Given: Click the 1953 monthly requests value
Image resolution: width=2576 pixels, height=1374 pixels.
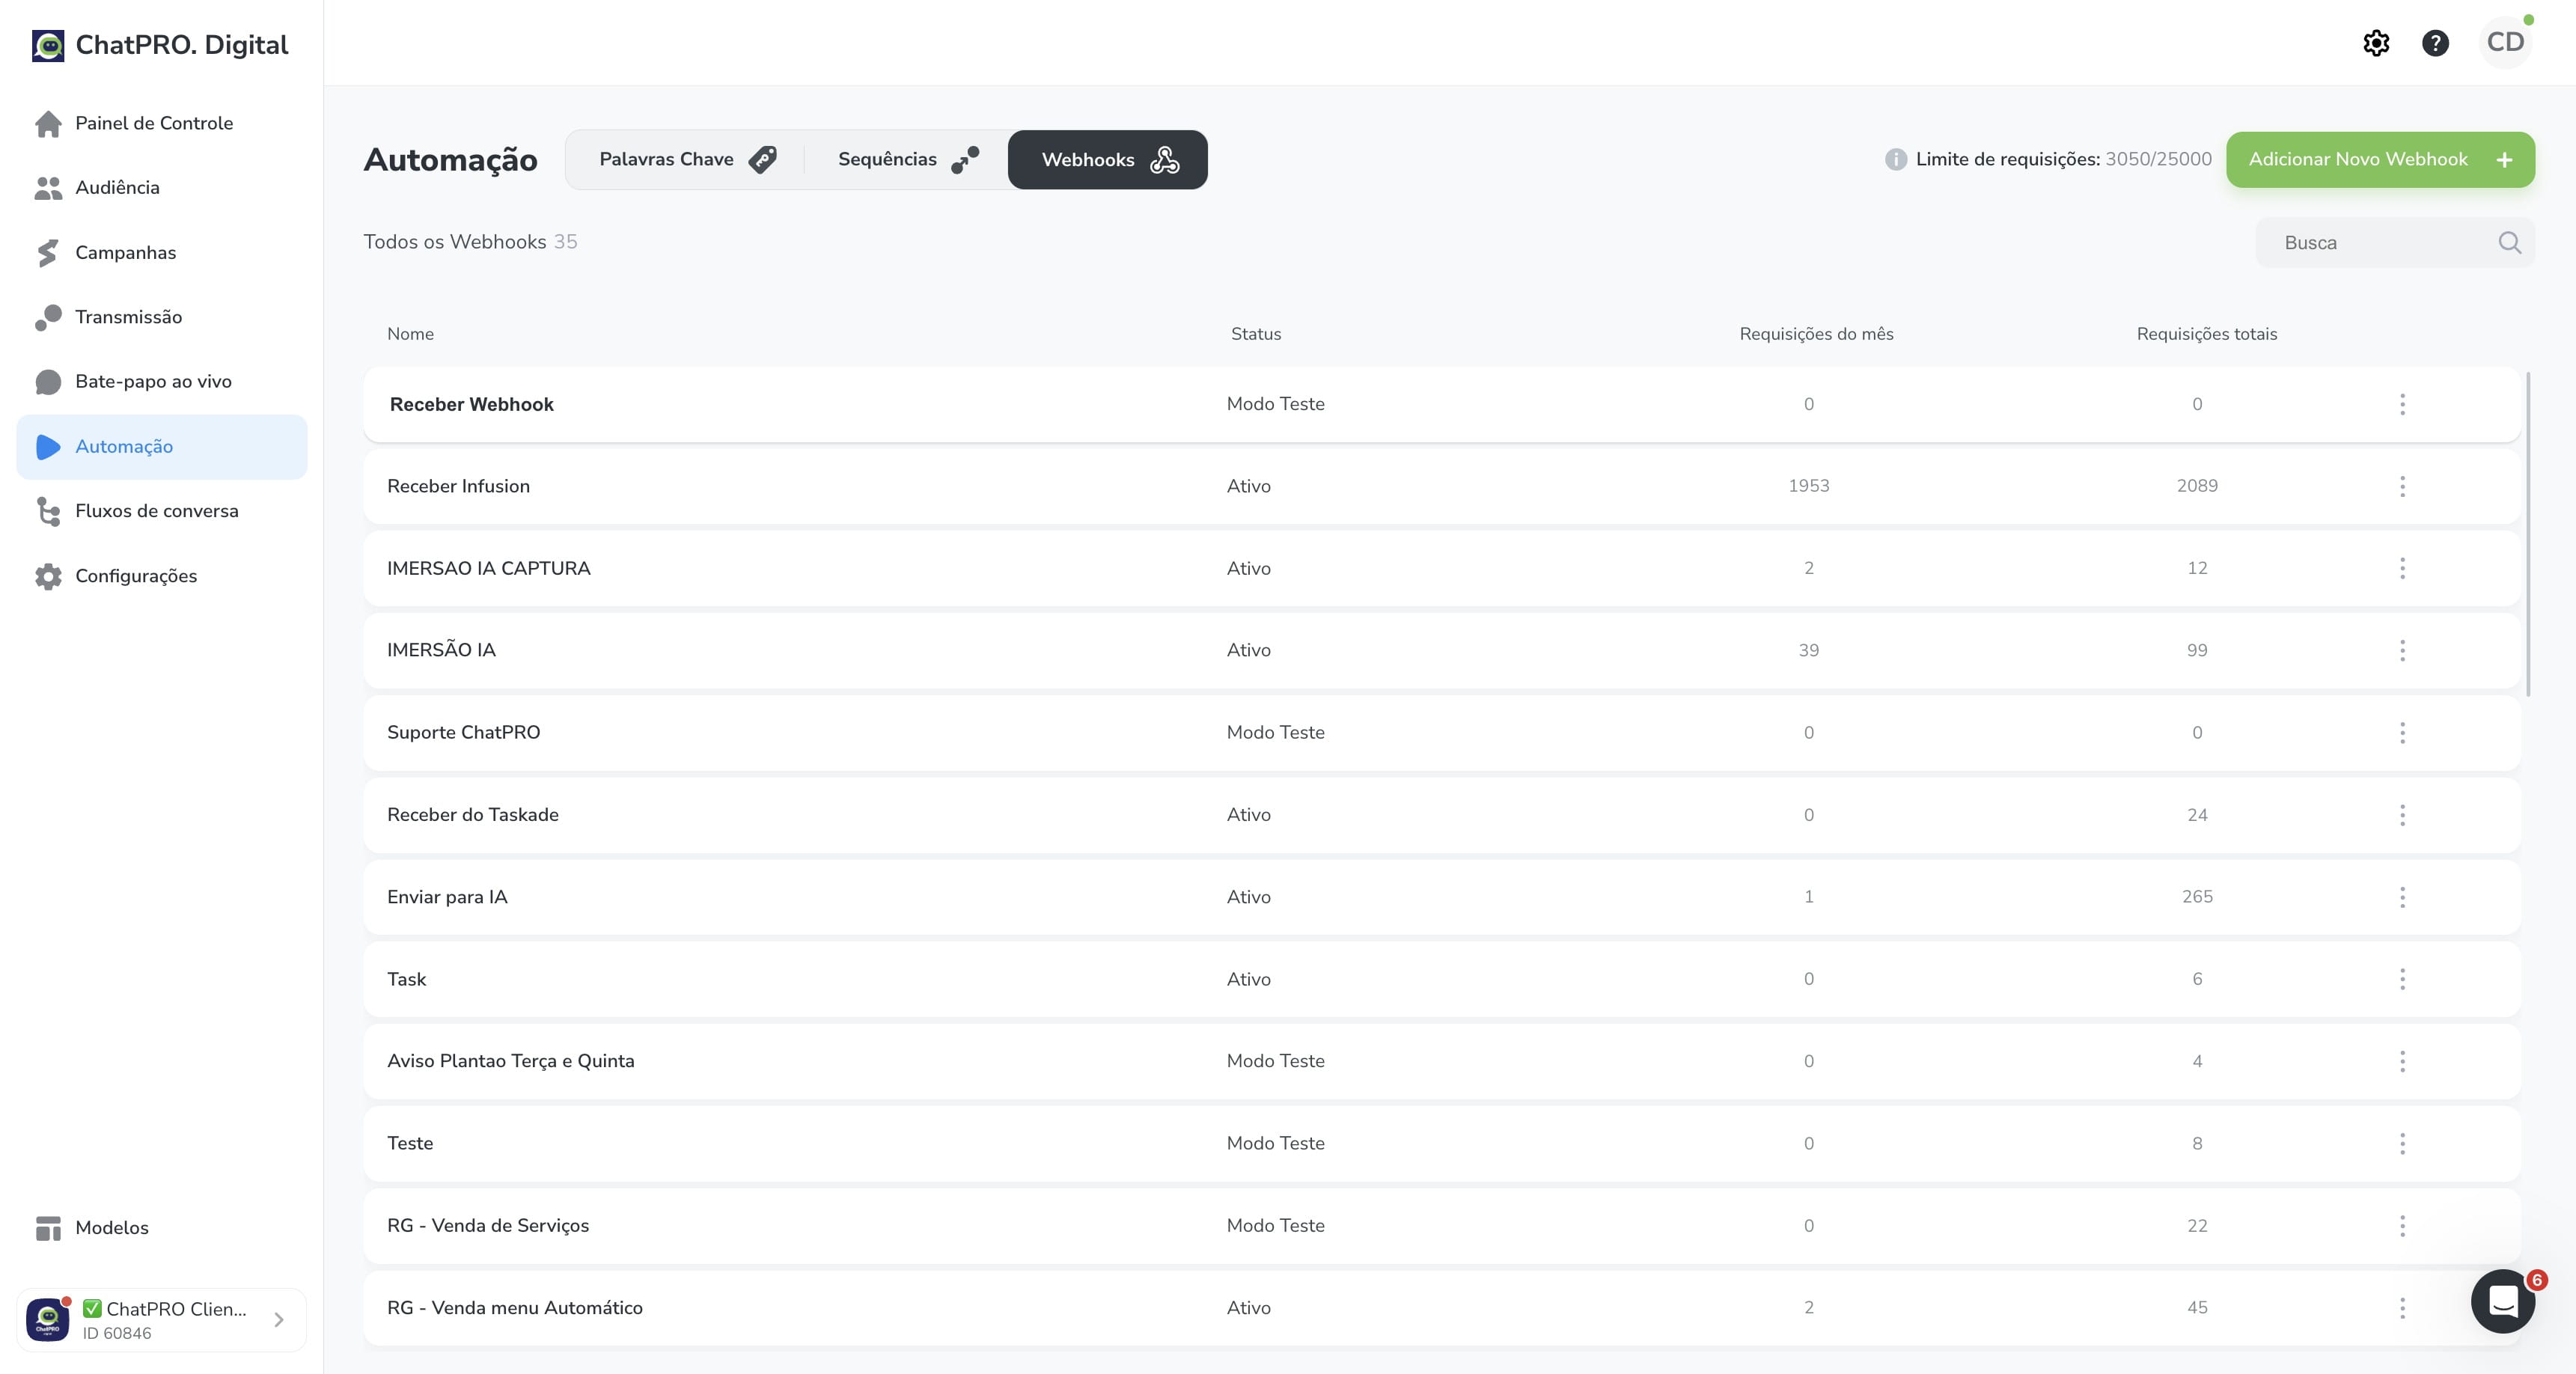Looking at the screenshot, I should 1808,486.
